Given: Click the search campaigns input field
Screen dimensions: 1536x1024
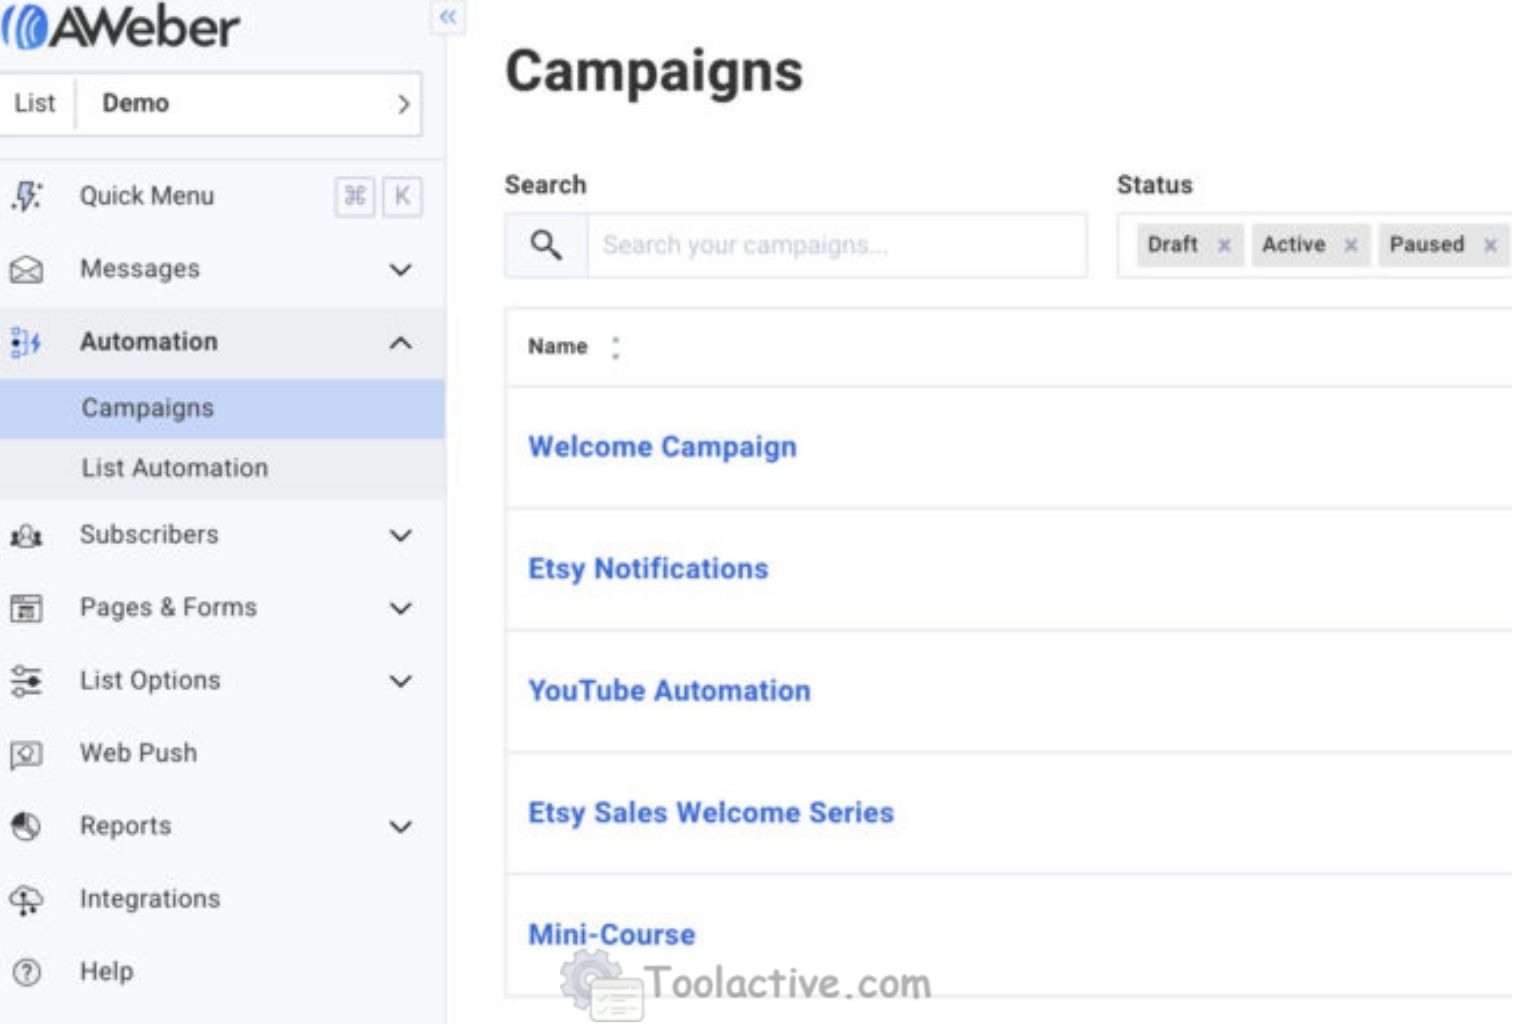Looking at the screenshot, I should 840,243.
